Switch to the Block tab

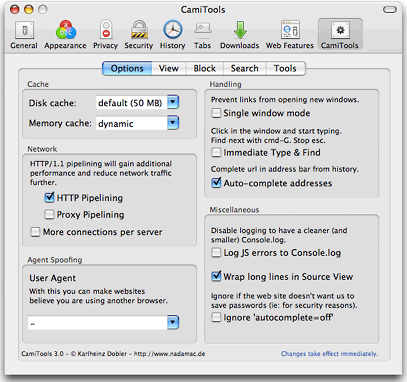(x=205, y=68)
